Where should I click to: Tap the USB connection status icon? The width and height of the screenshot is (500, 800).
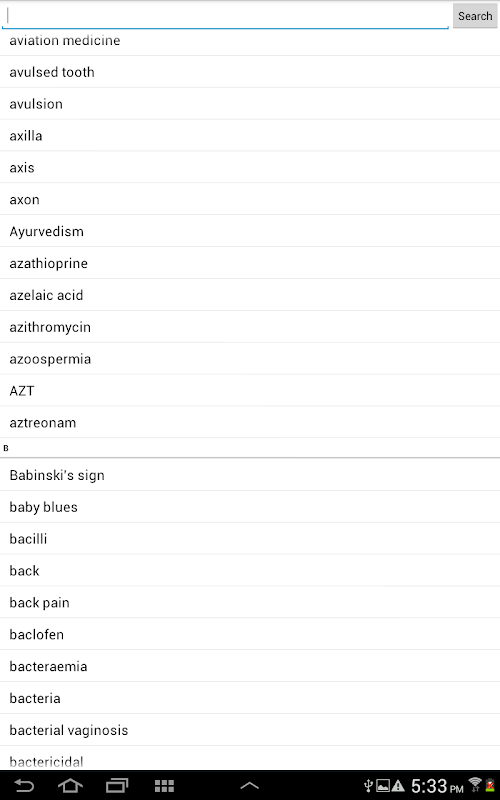368,786
